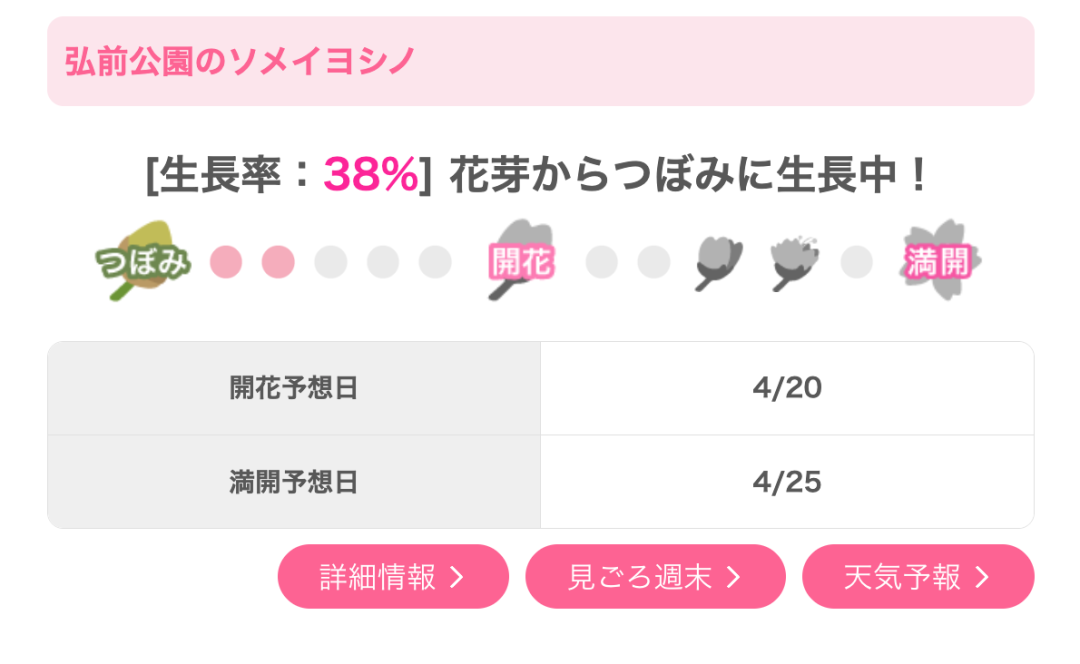This screenshot has width=1080, height=664.
Task: Click the 満開予想日 row label
Action: pyautogui.click(x=294, y=482)
